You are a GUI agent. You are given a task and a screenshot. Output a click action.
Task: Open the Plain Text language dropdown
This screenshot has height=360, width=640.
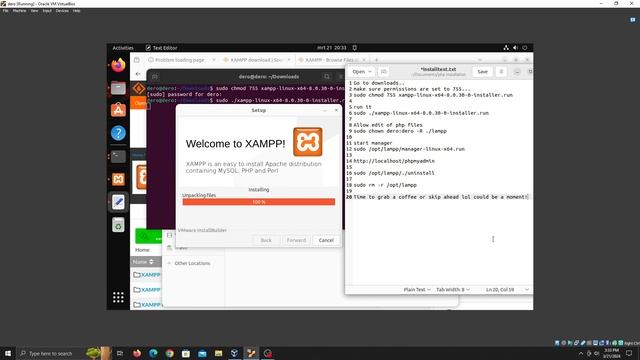pos(417,289)
